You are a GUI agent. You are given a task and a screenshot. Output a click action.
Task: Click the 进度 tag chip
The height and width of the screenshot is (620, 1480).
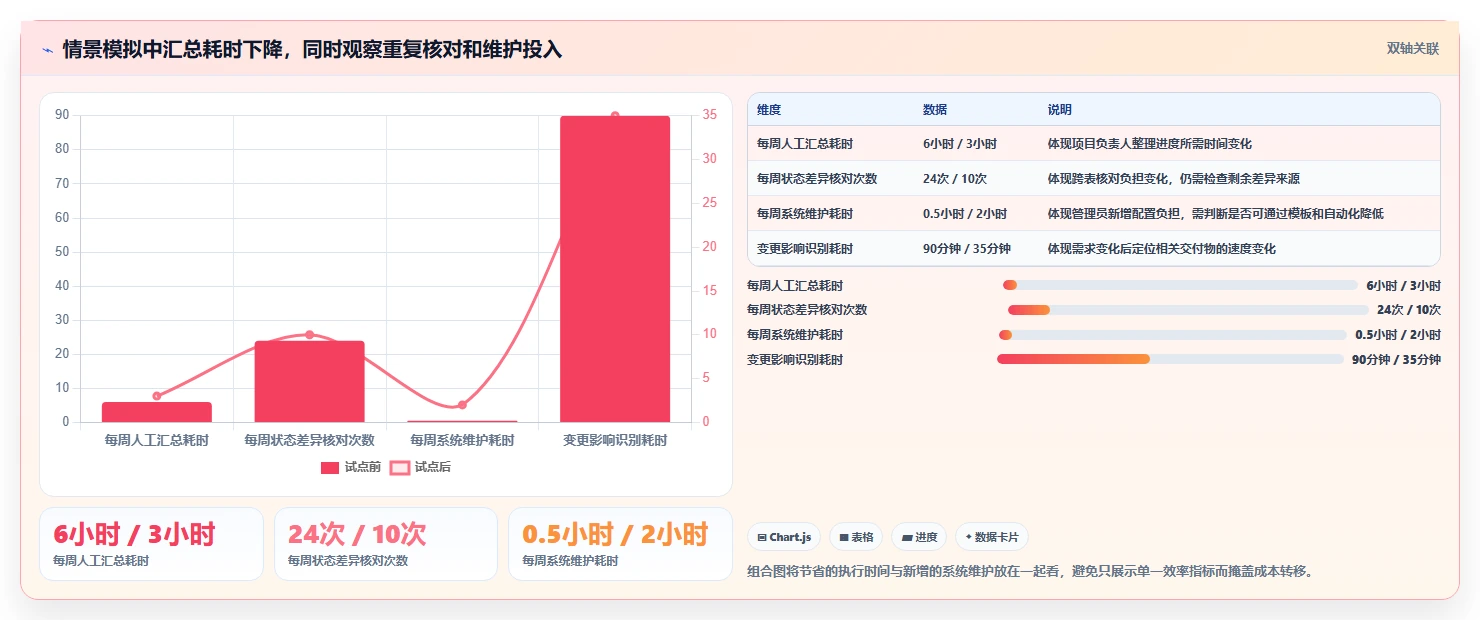click(x=919, y=537)
